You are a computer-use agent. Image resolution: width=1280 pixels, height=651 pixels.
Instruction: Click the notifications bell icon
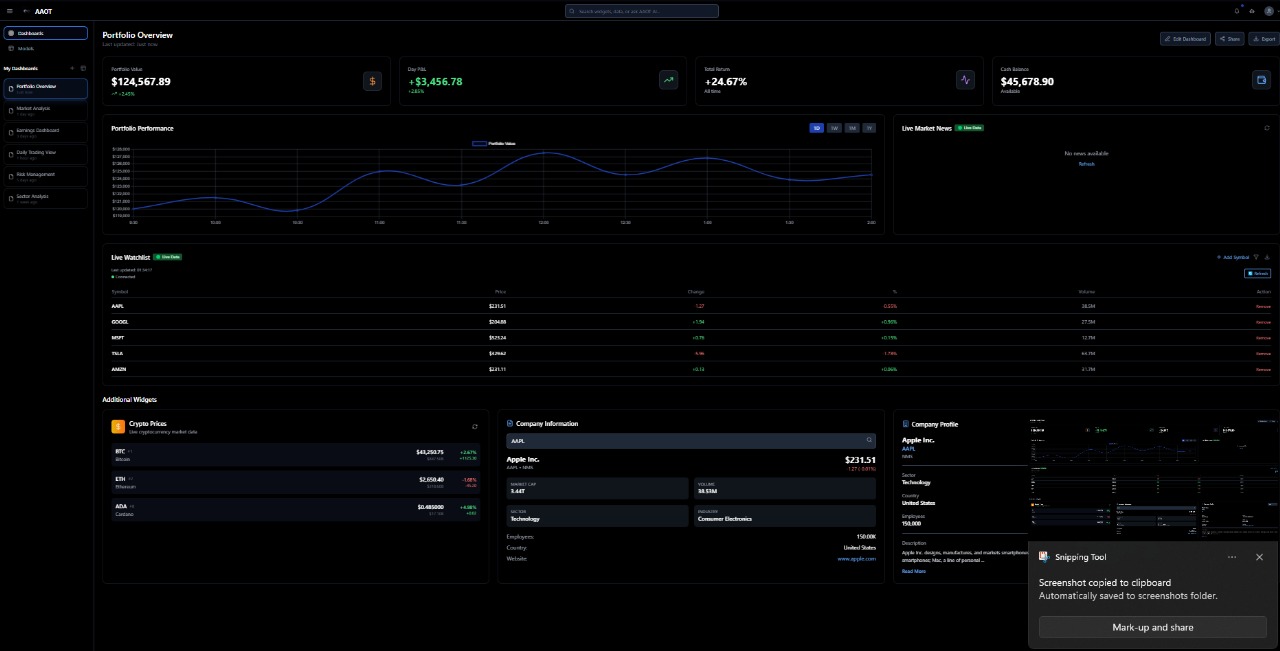[x=1237, y=11]
